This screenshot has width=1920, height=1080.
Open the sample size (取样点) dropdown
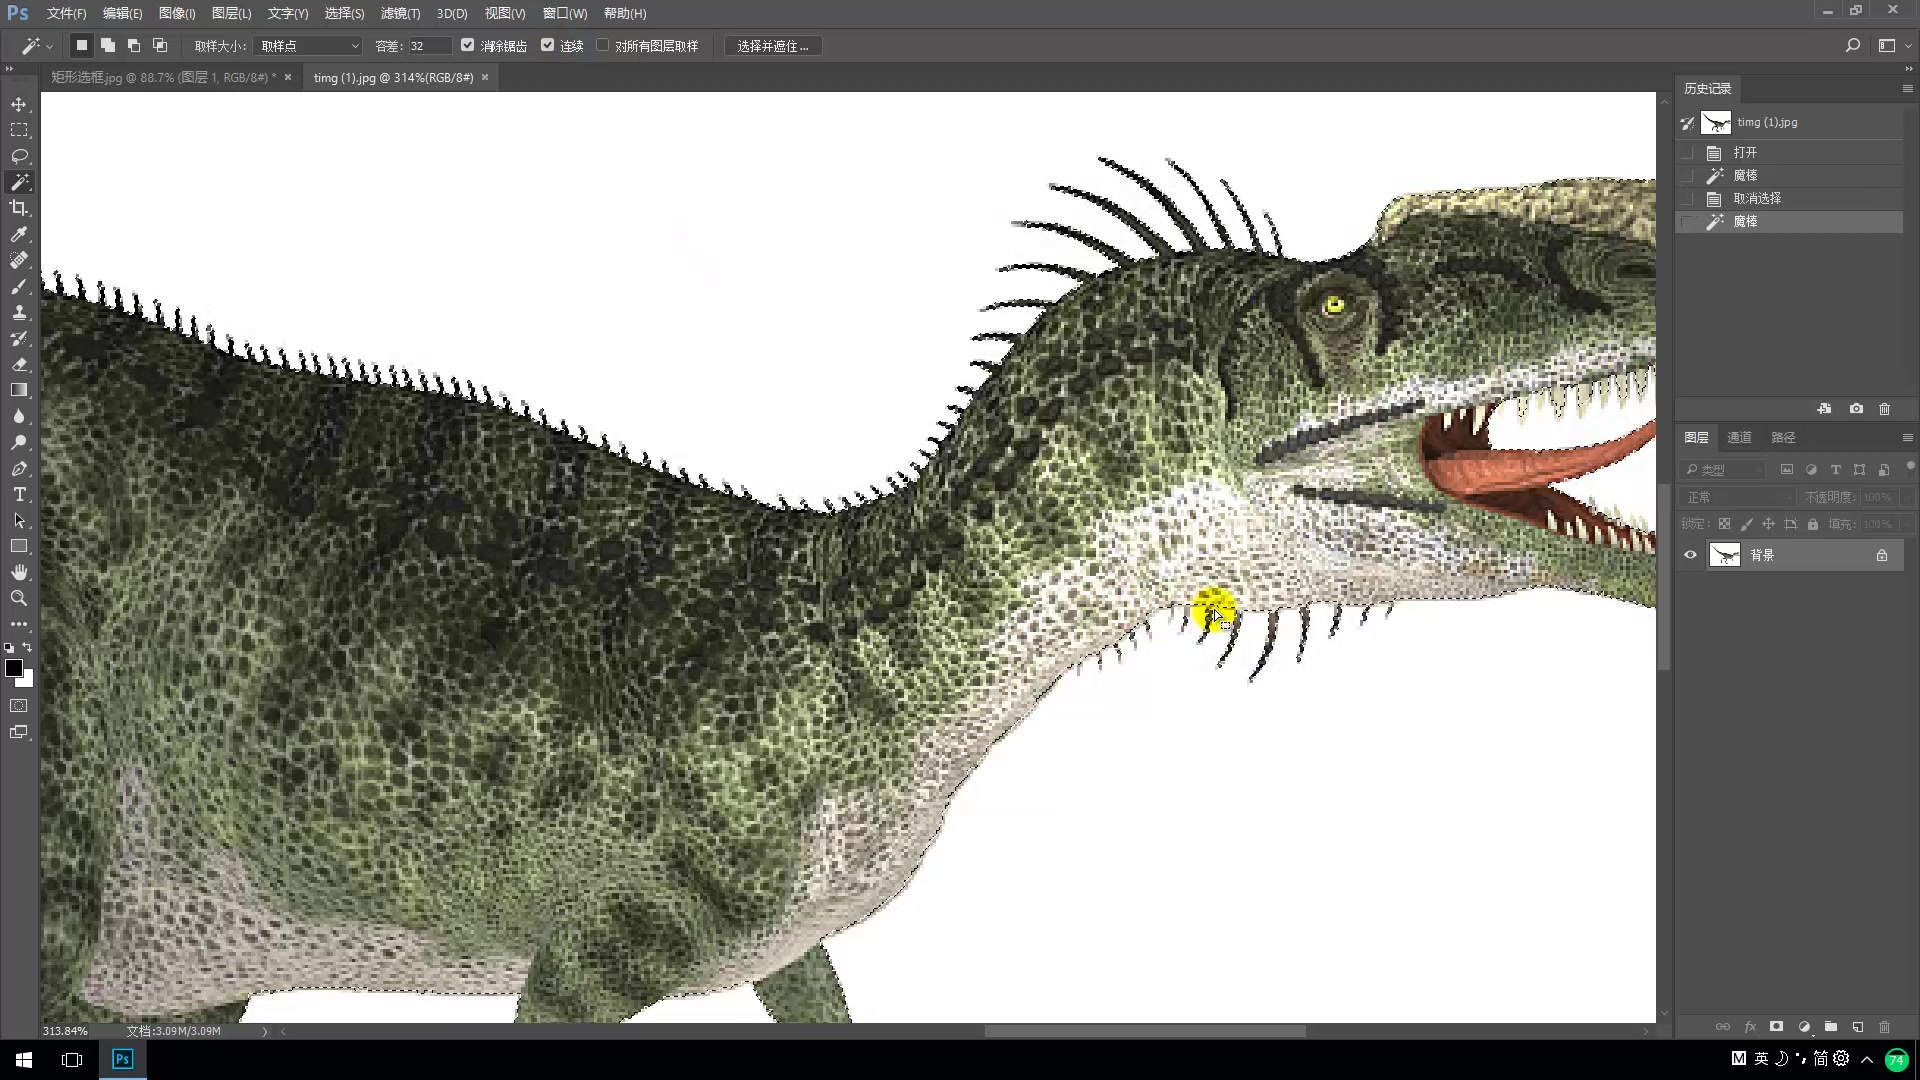pos(308,46)
